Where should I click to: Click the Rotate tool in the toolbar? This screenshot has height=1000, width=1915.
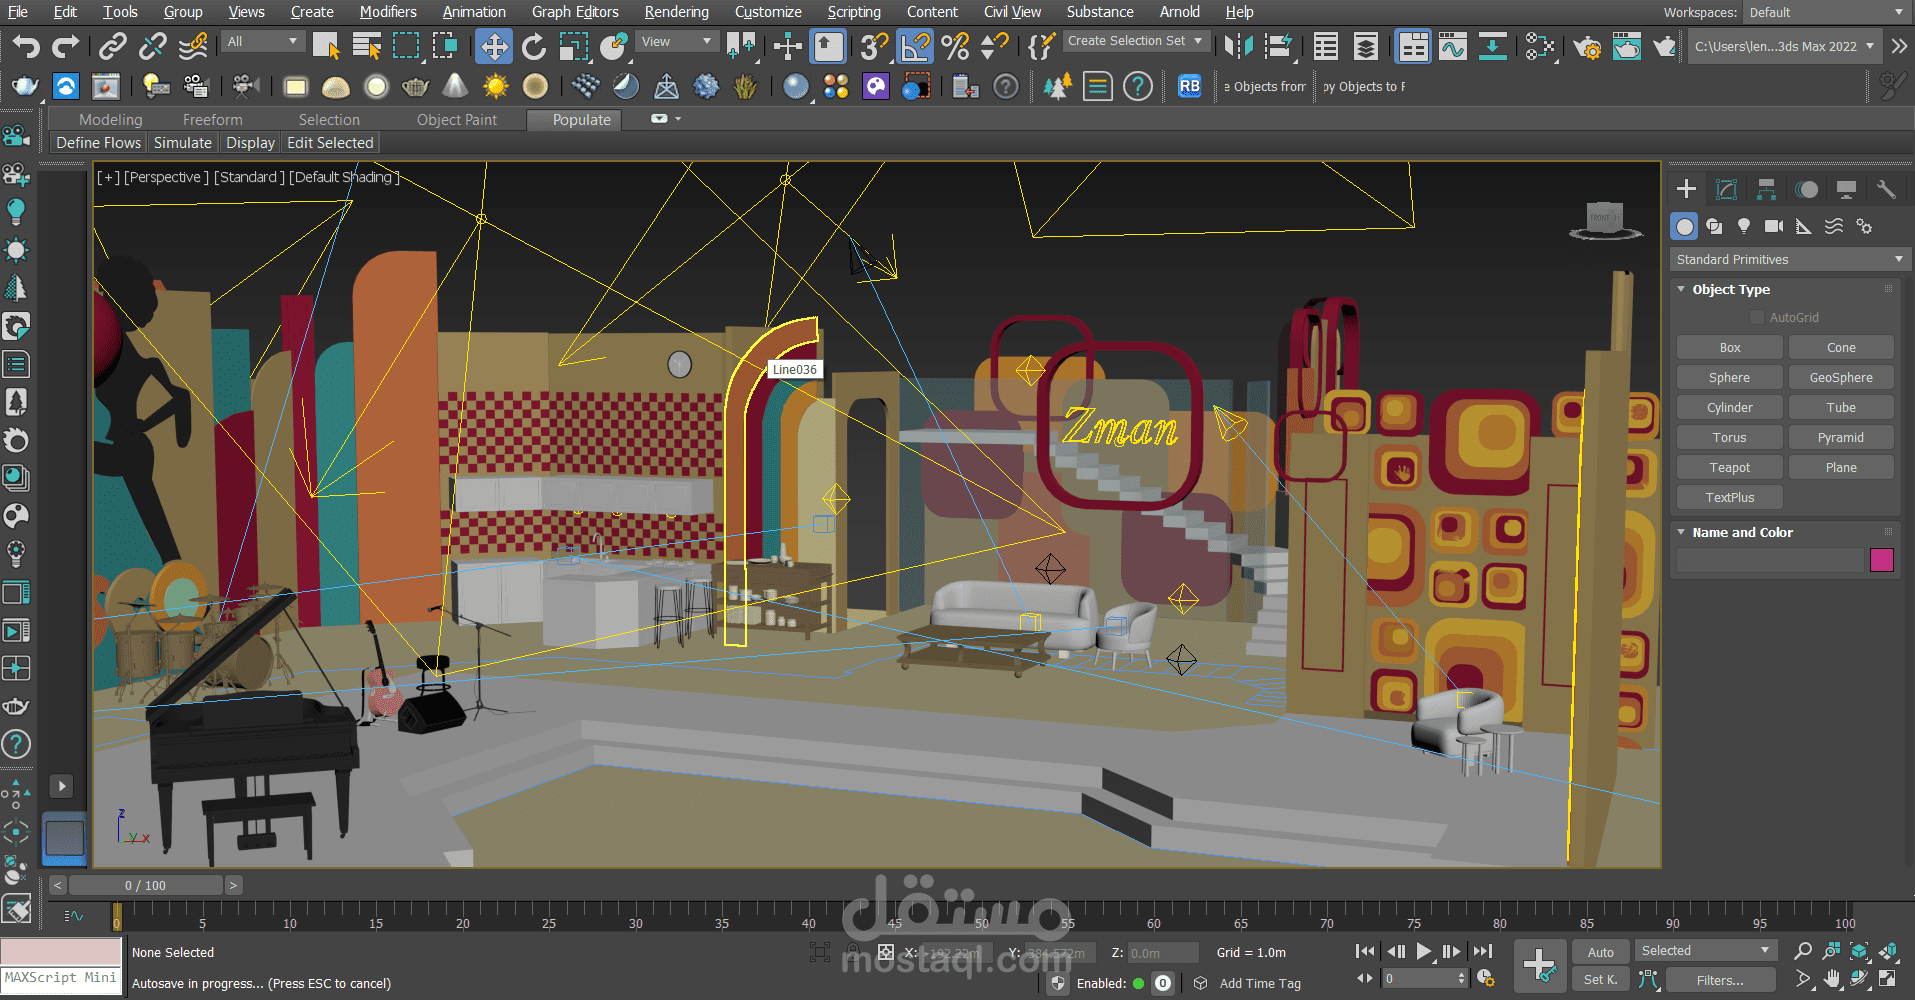(x=534, y=46)
